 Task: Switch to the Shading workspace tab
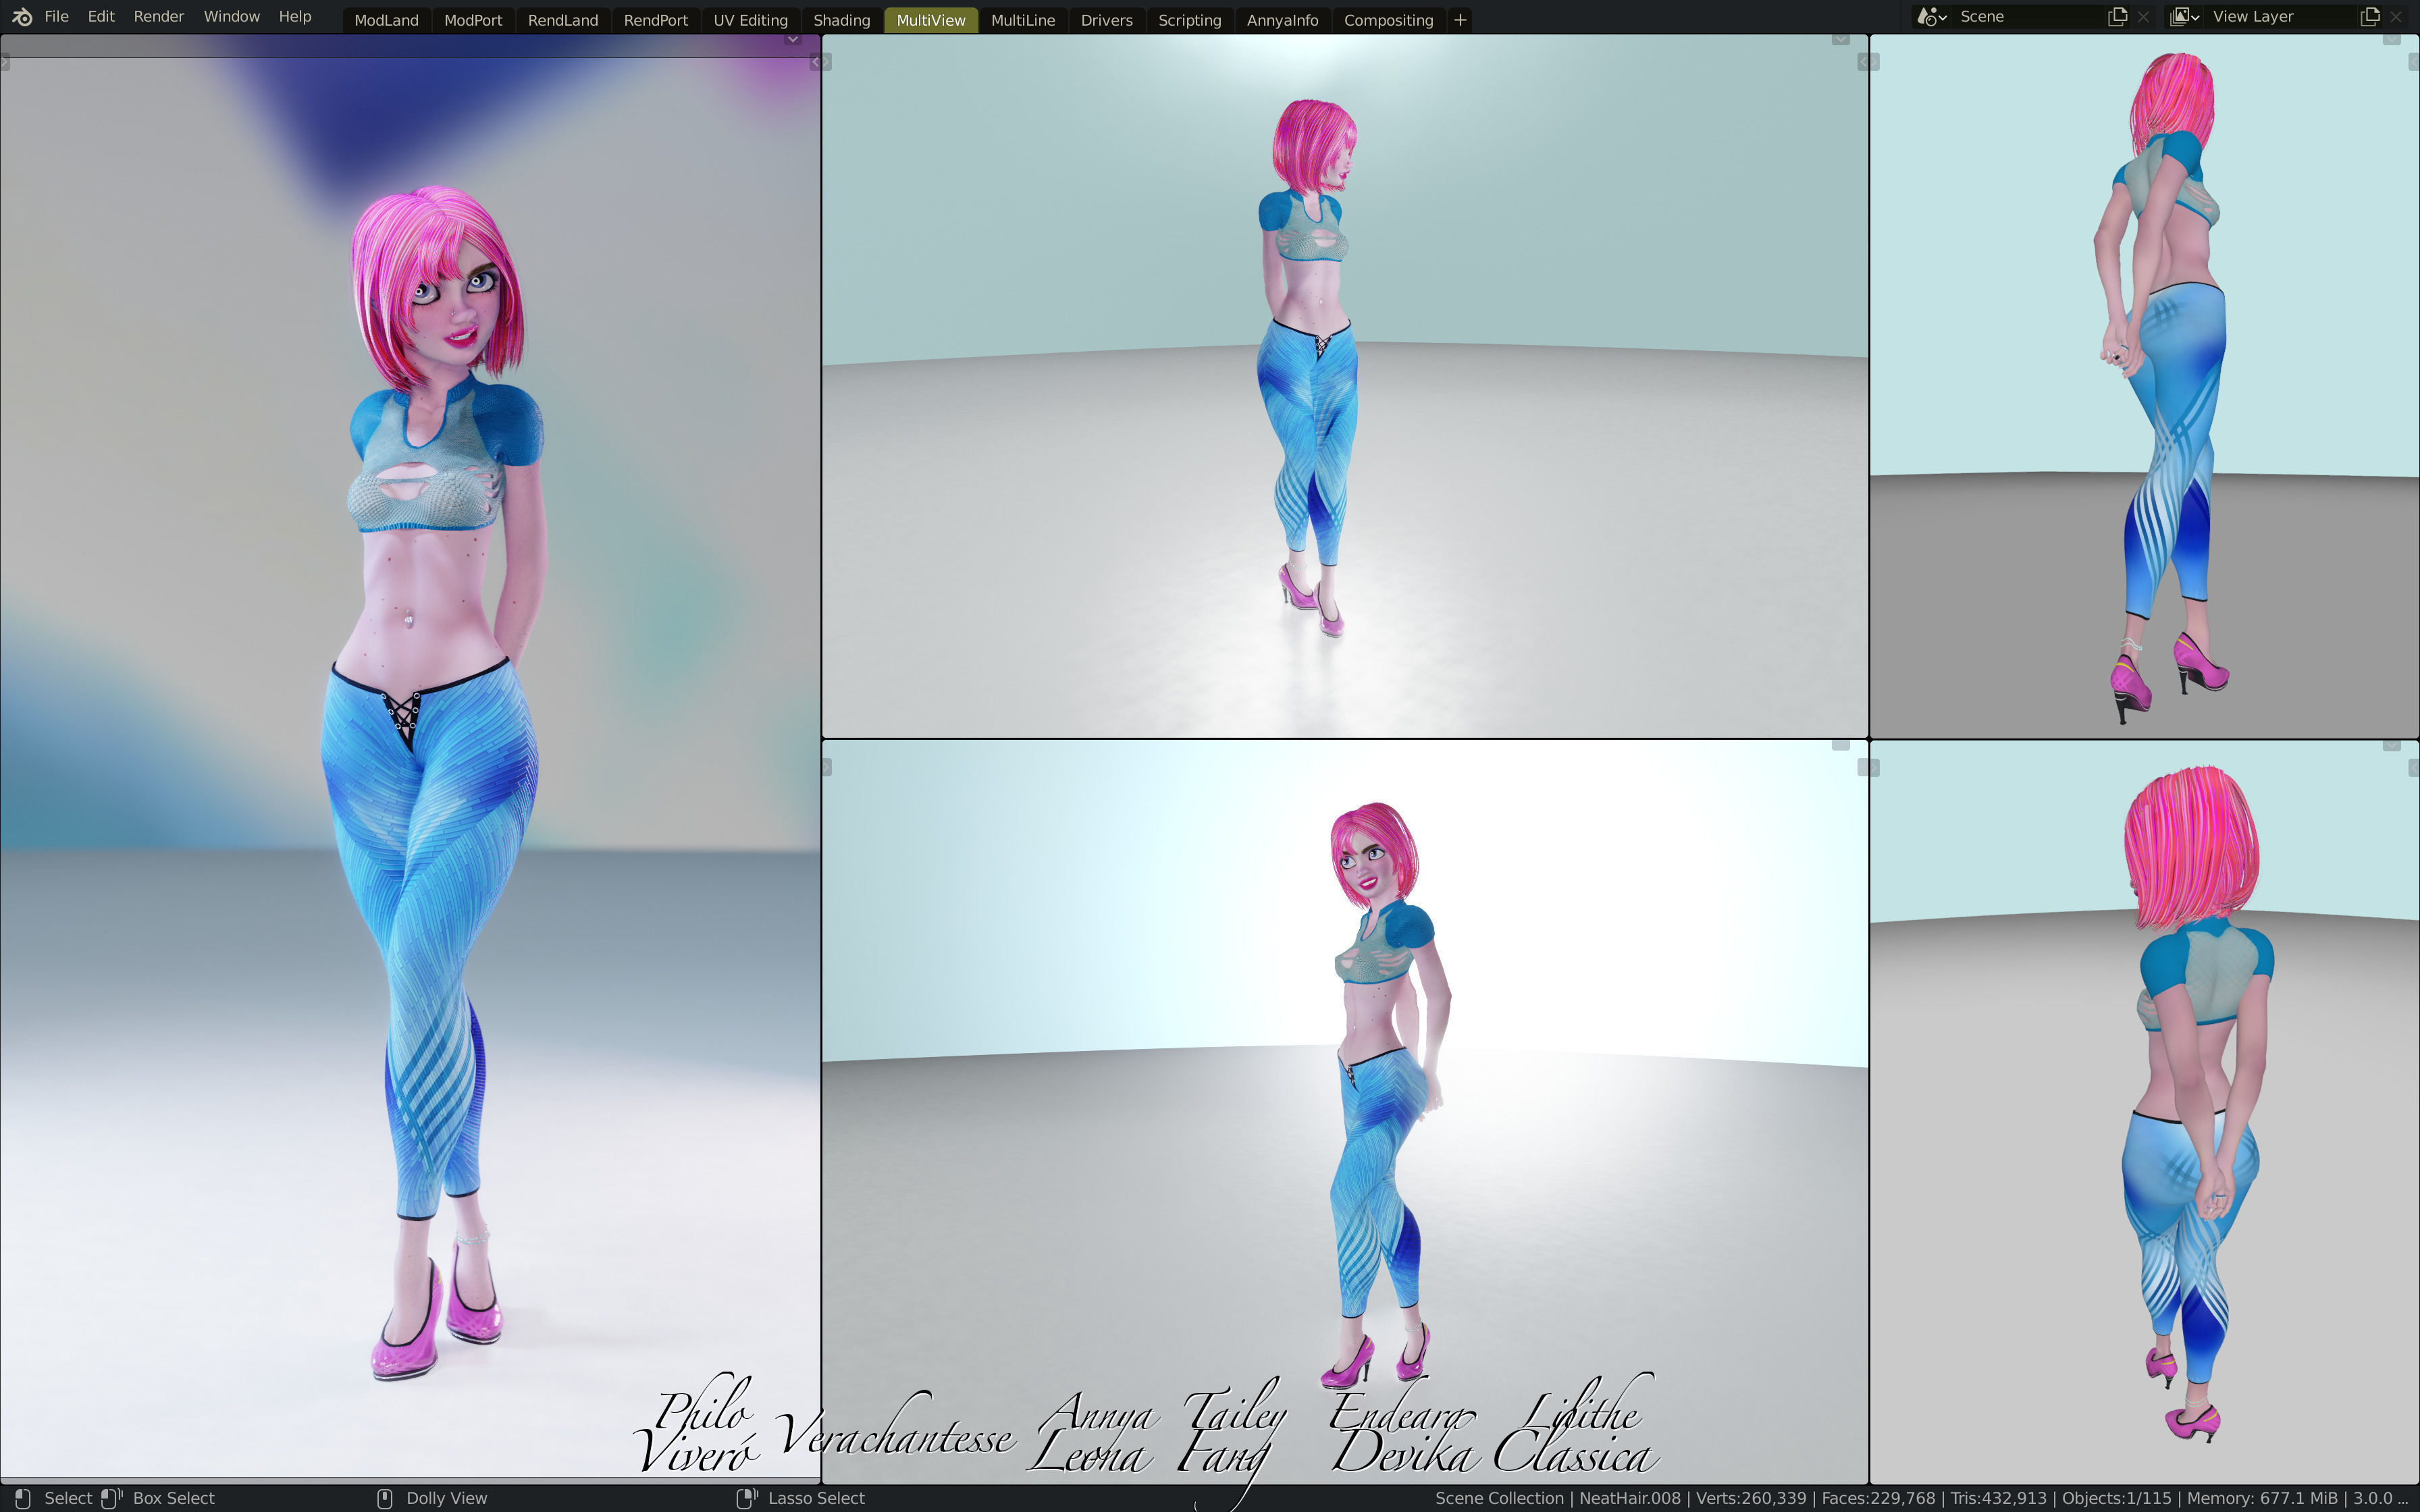point(842,20)
